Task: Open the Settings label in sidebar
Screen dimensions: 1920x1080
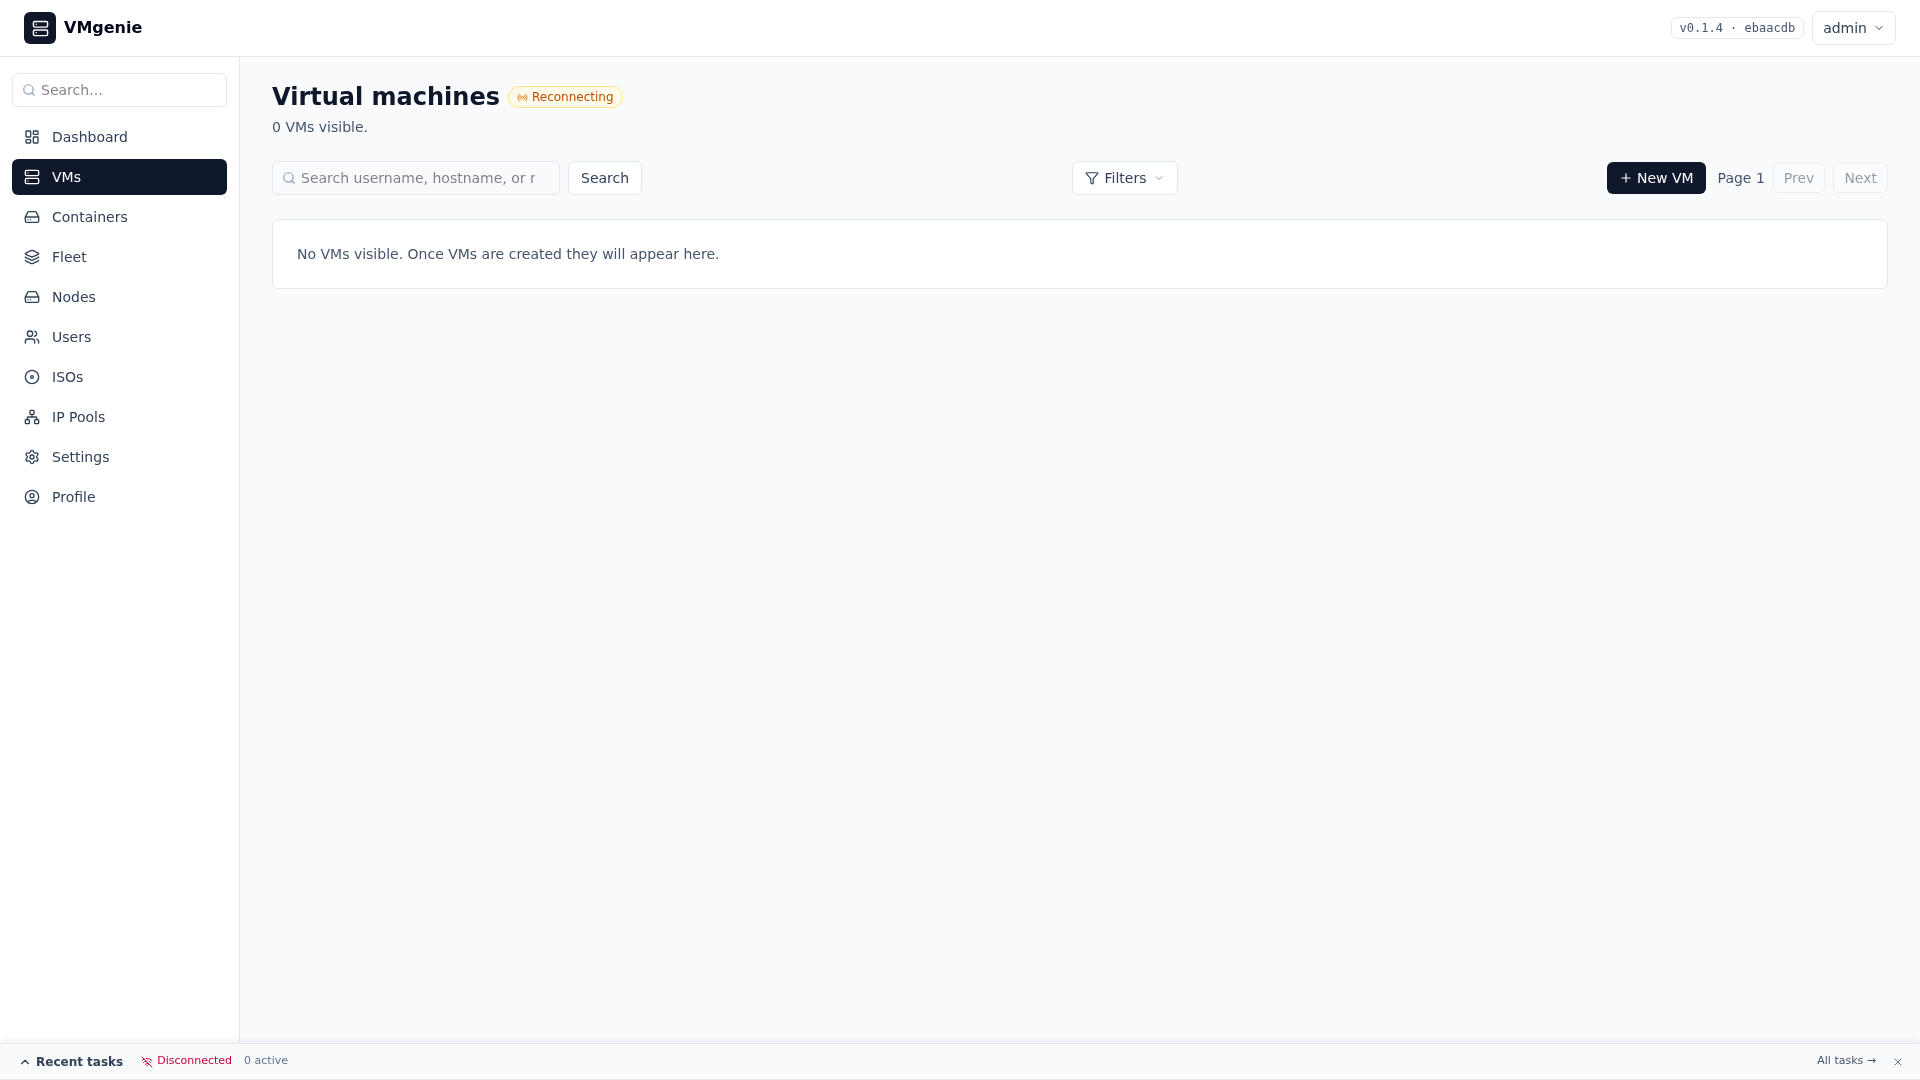Action: (80, 457)
